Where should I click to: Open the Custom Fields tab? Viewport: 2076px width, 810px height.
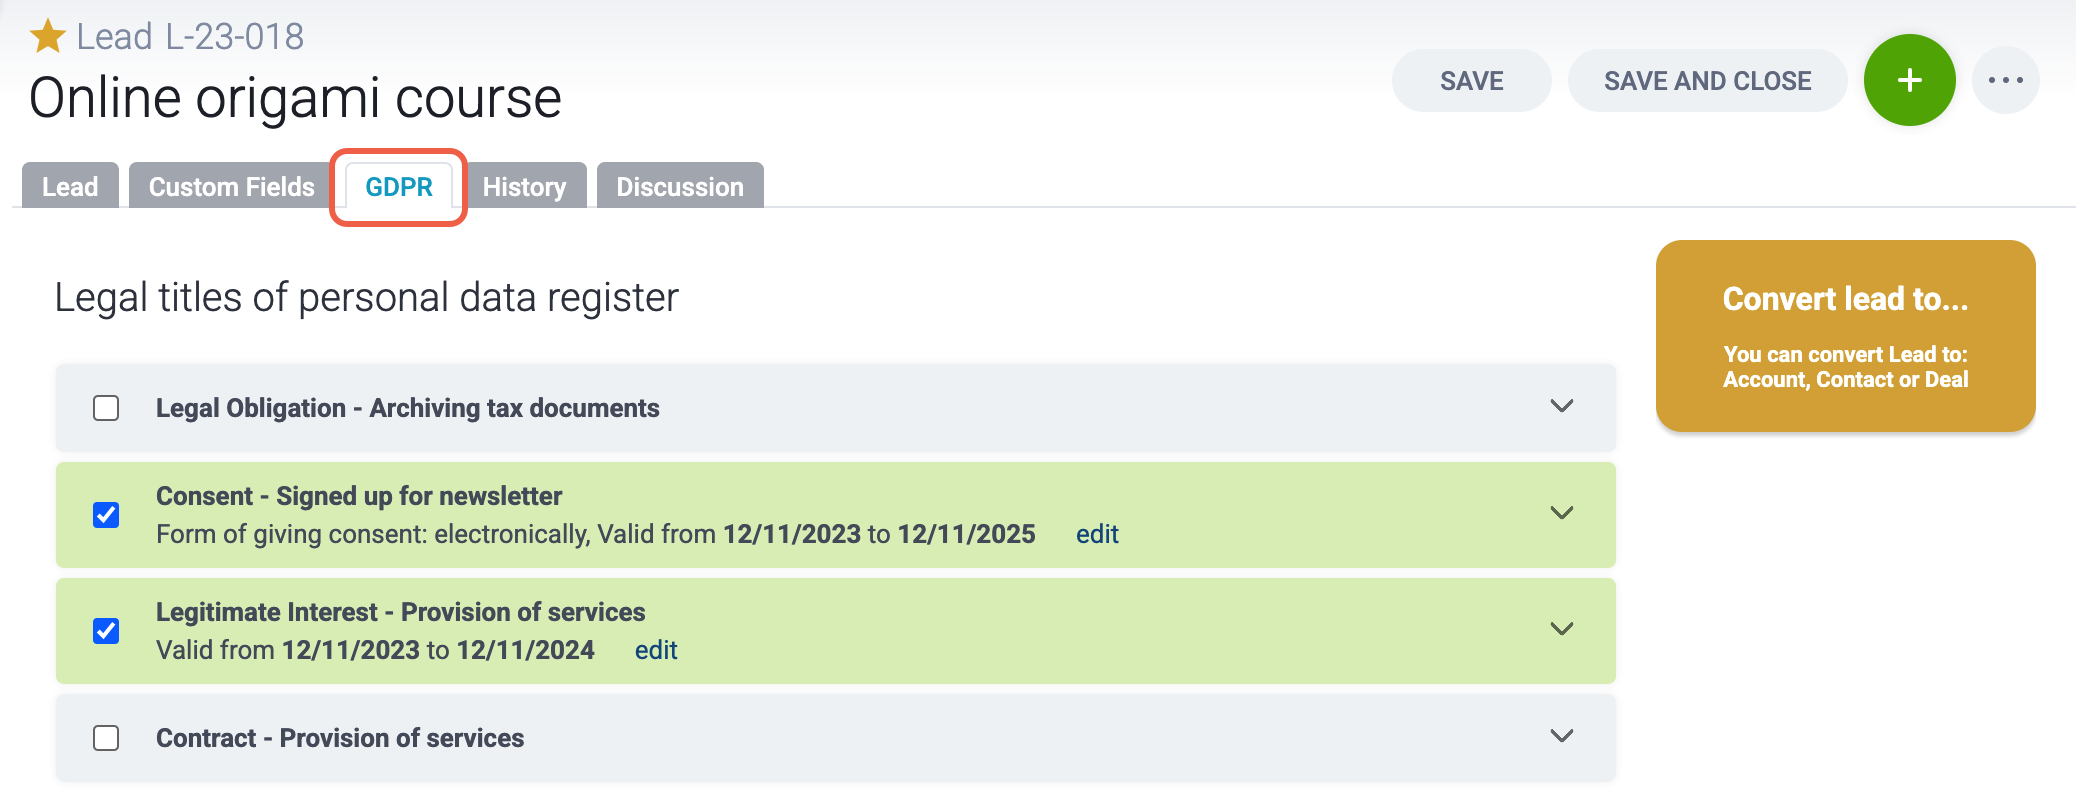231,186
